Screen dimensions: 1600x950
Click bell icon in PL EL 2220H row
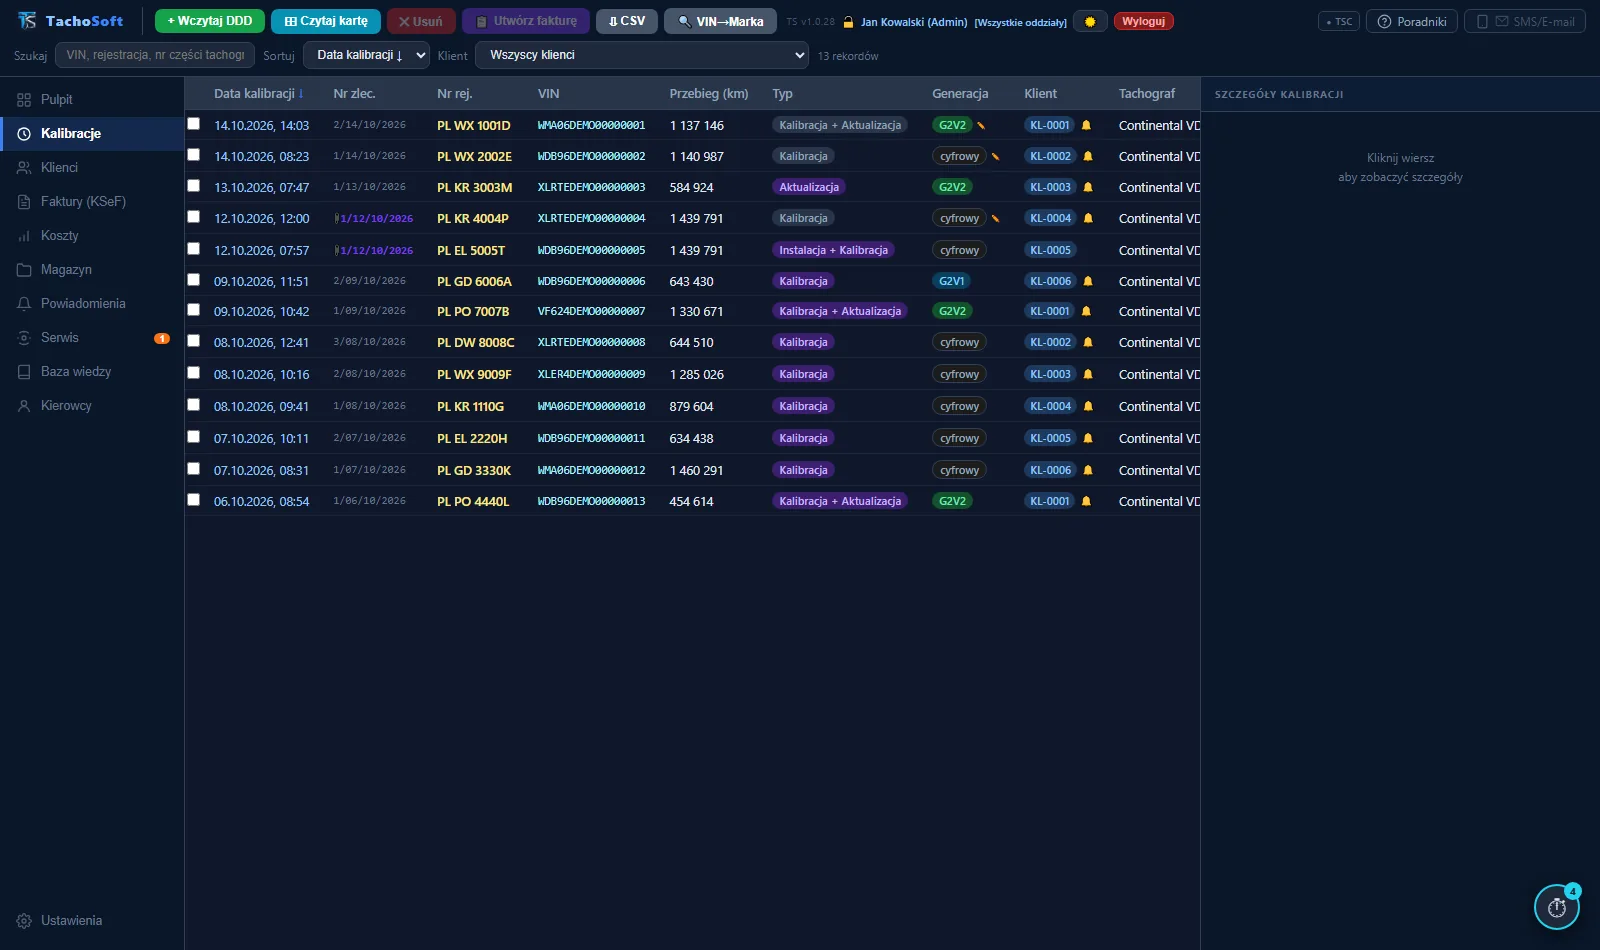pos(1088,438)
